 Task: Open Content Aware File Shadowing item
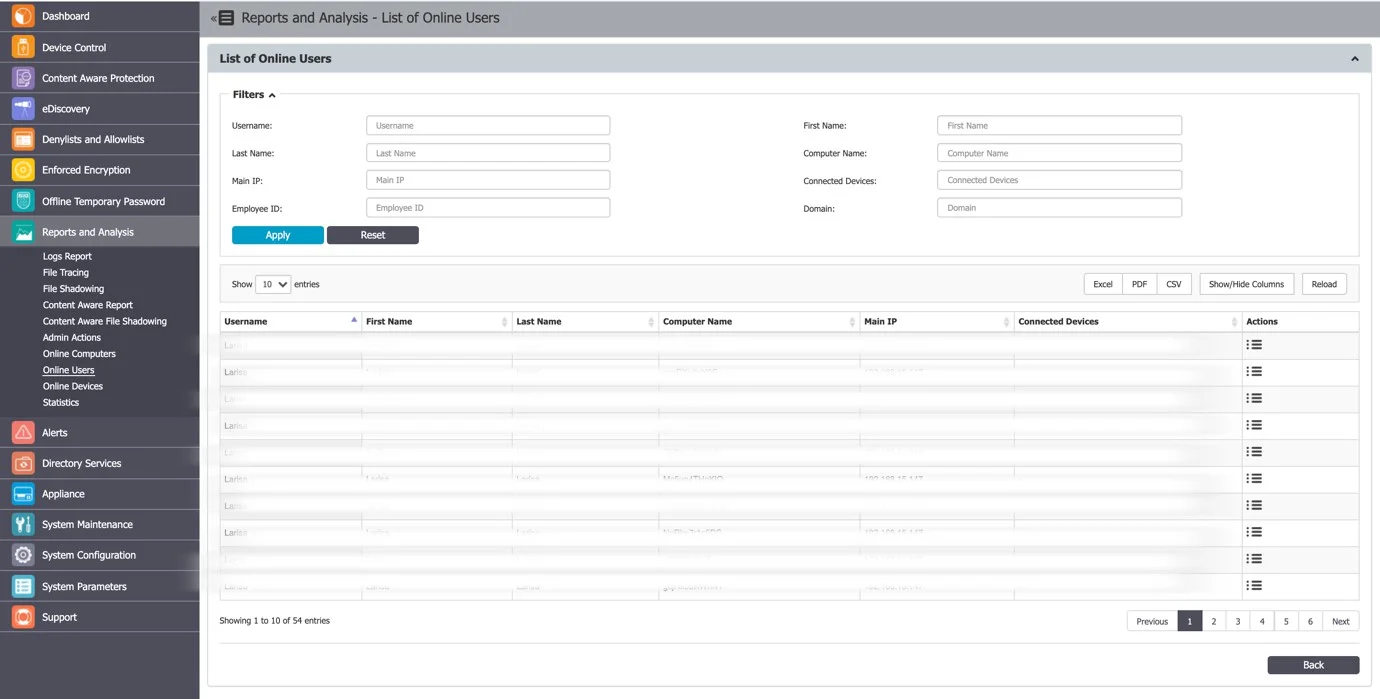(105, 321)
